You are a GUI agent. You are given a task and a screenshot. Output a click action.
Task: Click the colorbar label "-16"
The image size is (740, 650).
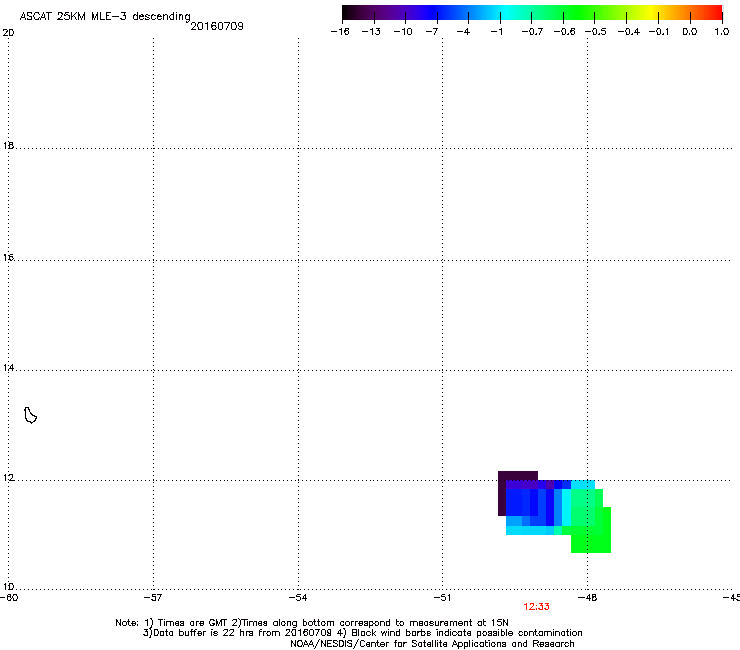(340, 32)
